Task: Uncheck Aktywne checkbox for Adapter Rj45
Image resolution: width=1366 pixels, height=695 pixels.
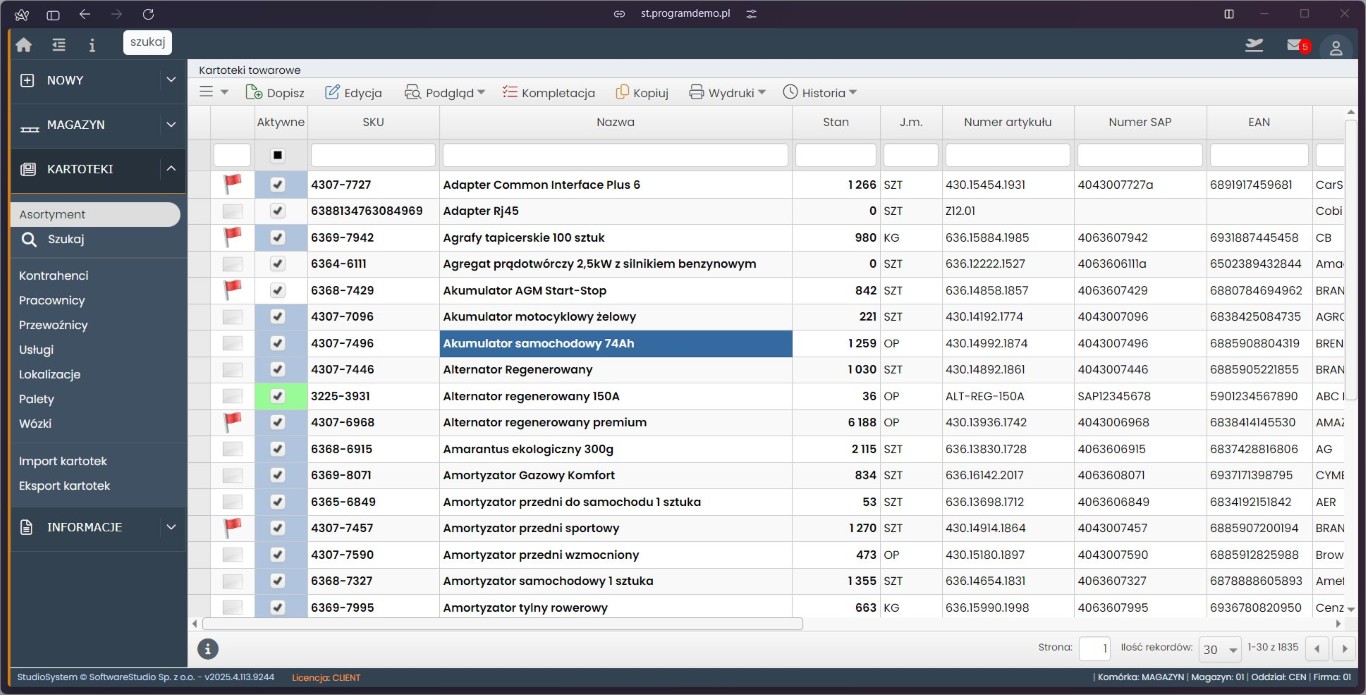Action: pyautogui.click(x=278, y=211)
